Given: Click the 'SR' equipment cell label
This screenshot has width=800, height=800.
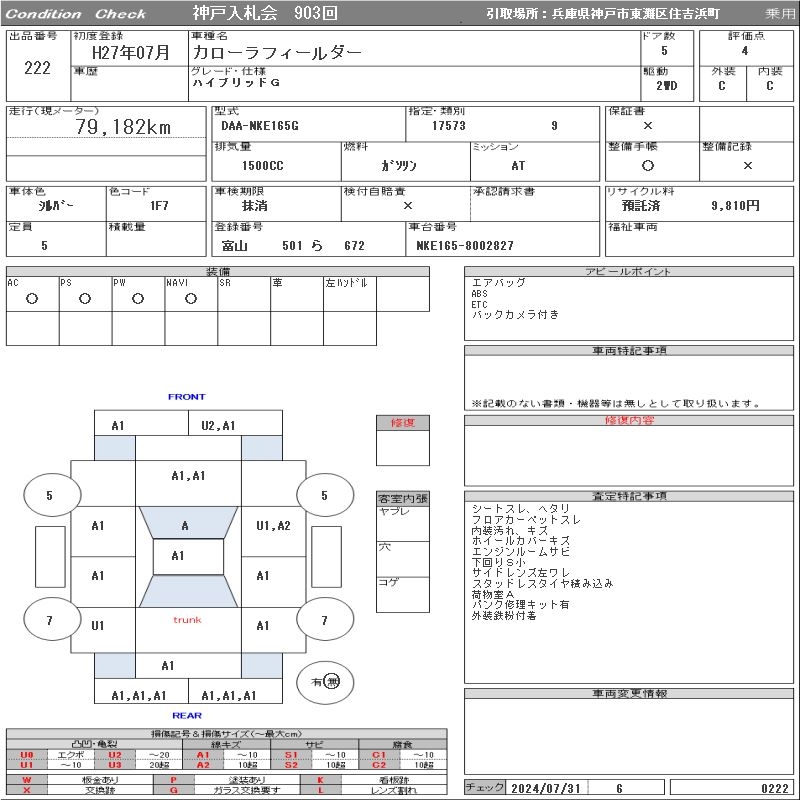Looking at the screenshot, I should [x=225, y=283].
